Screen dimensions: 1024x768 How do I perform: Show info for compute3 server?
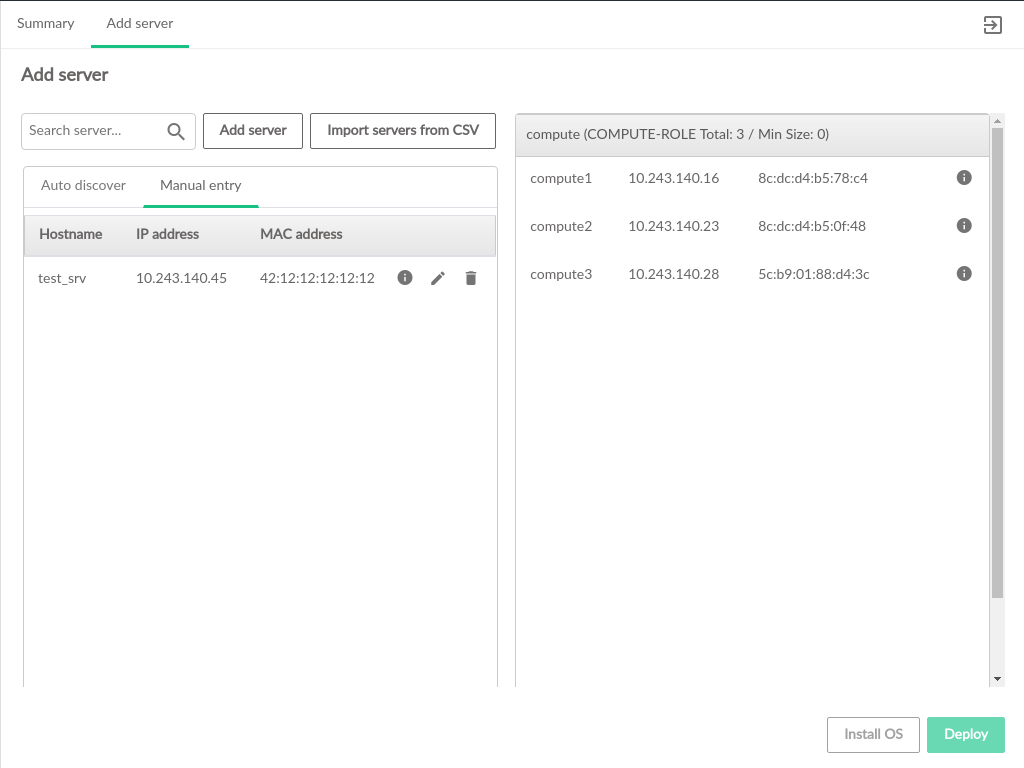pos(964,274)
